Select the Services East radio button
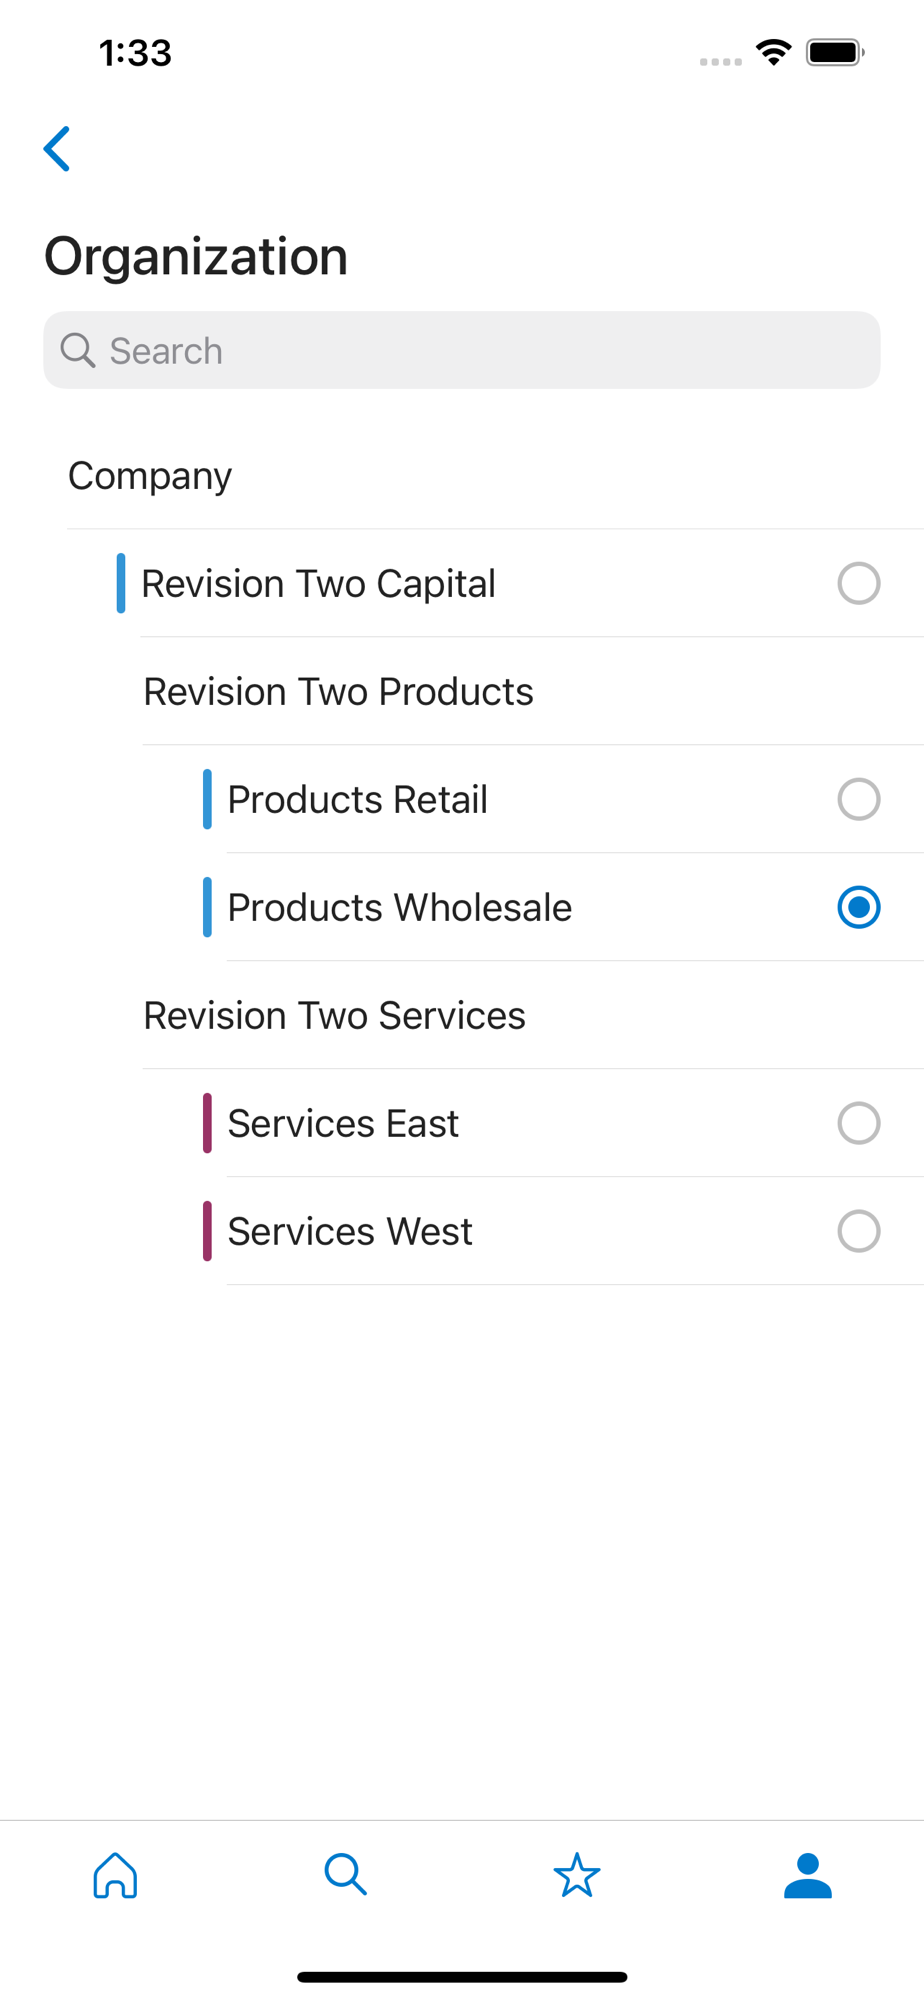The width and height of the screenshot is (924, 2000). click(x=859, y=1123)
